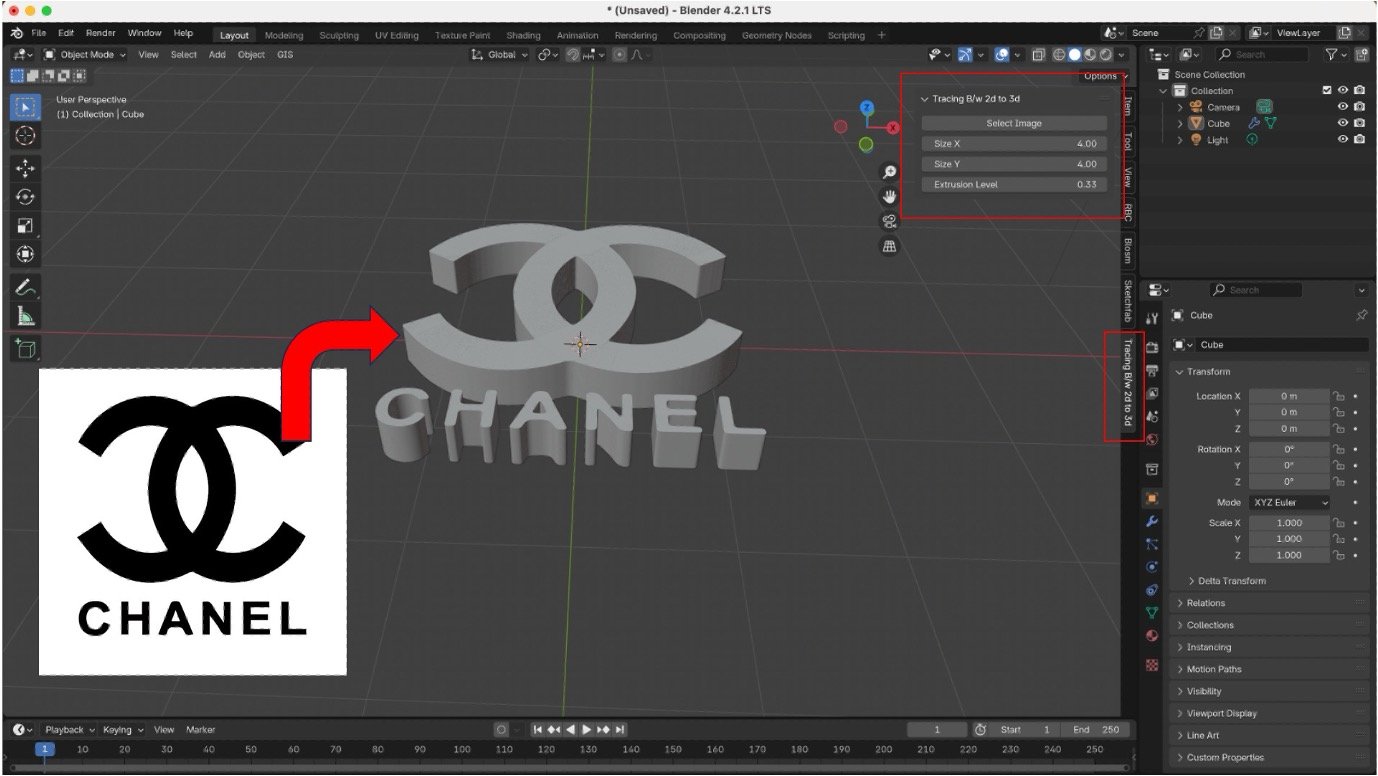This screenshot has width=1378, height=776.
Task: Switch to the Modeling workspace tab
Action: (x=284, y=35)
